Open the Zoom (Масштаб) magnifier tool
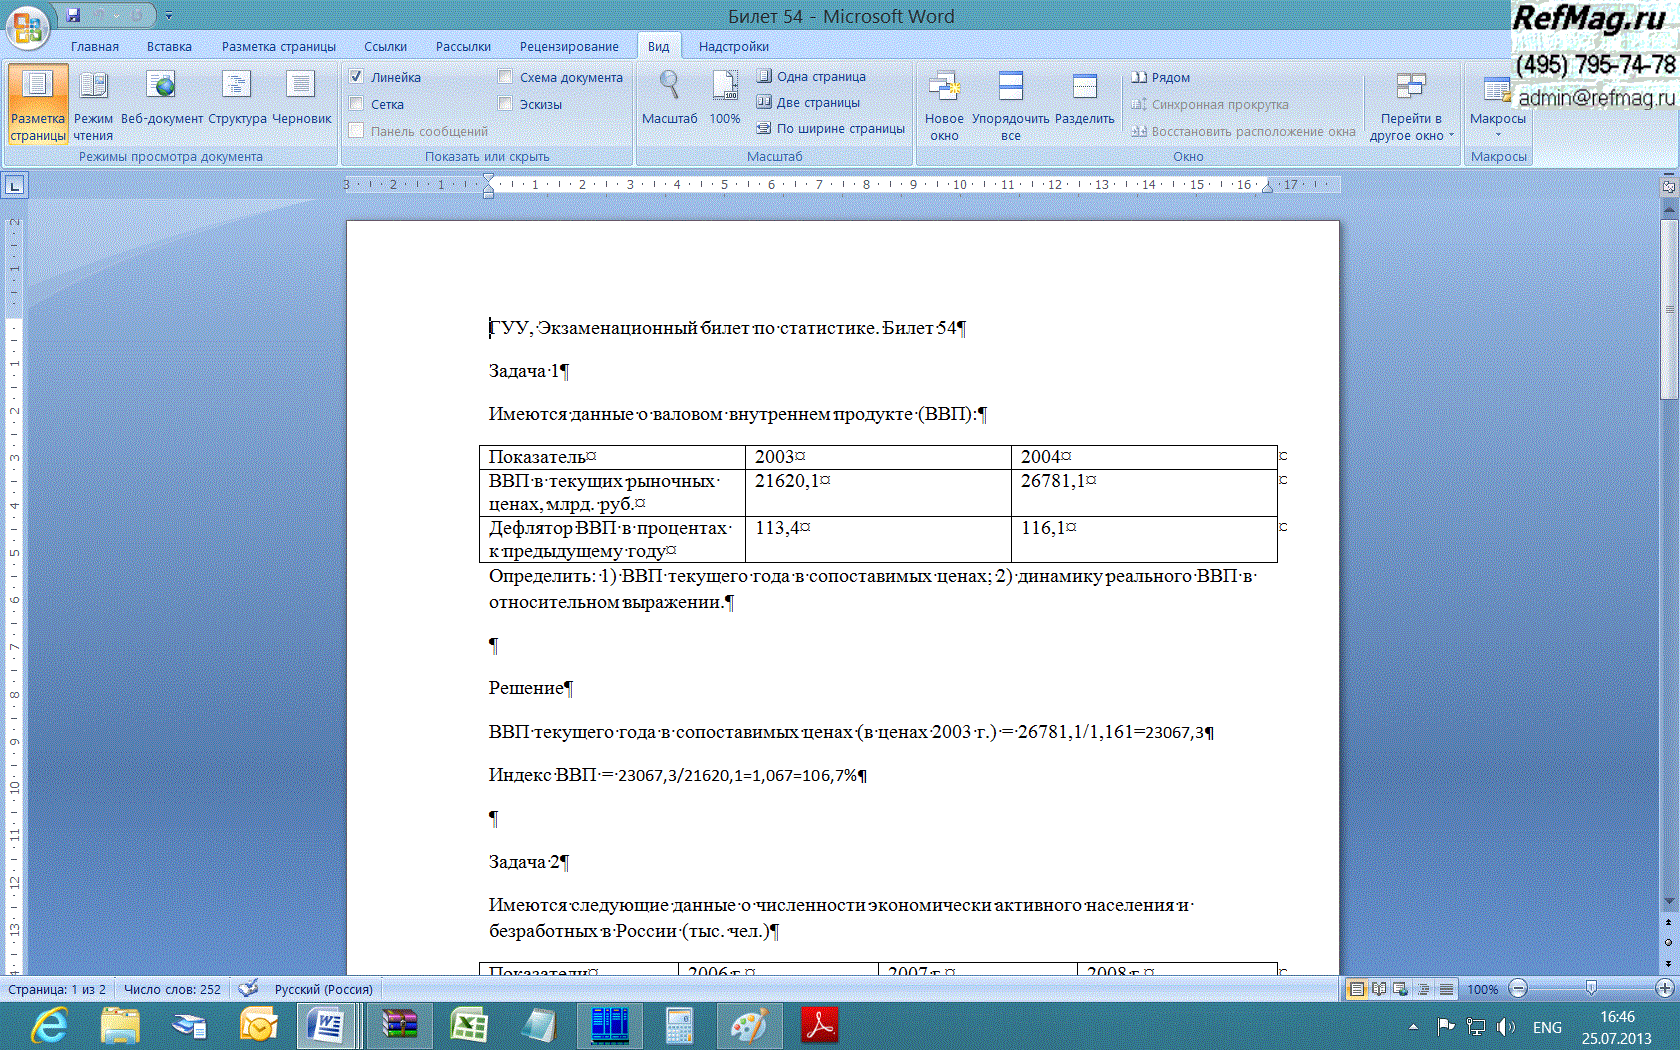Screen dimensions: 1680x1050 click(669, 98)
